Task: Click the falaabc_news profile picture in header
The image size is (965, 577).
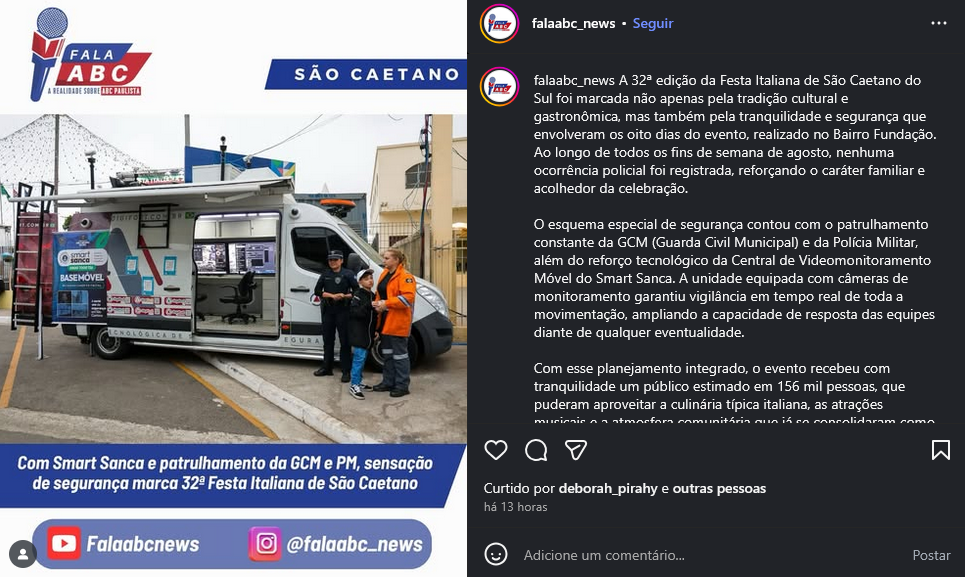Action: [x=499, y=23]
